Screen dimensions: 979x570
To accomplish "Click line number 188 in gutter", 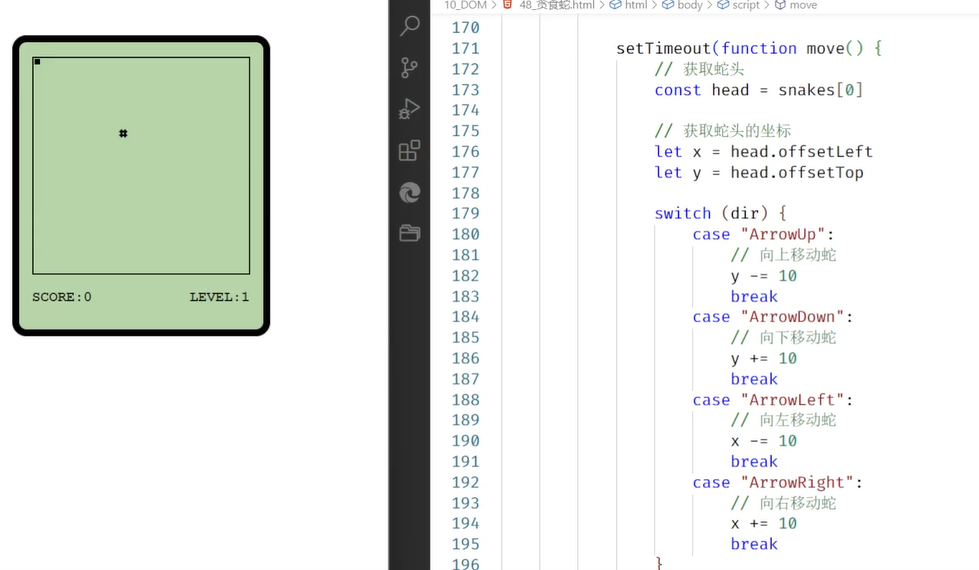I will 466,400.
